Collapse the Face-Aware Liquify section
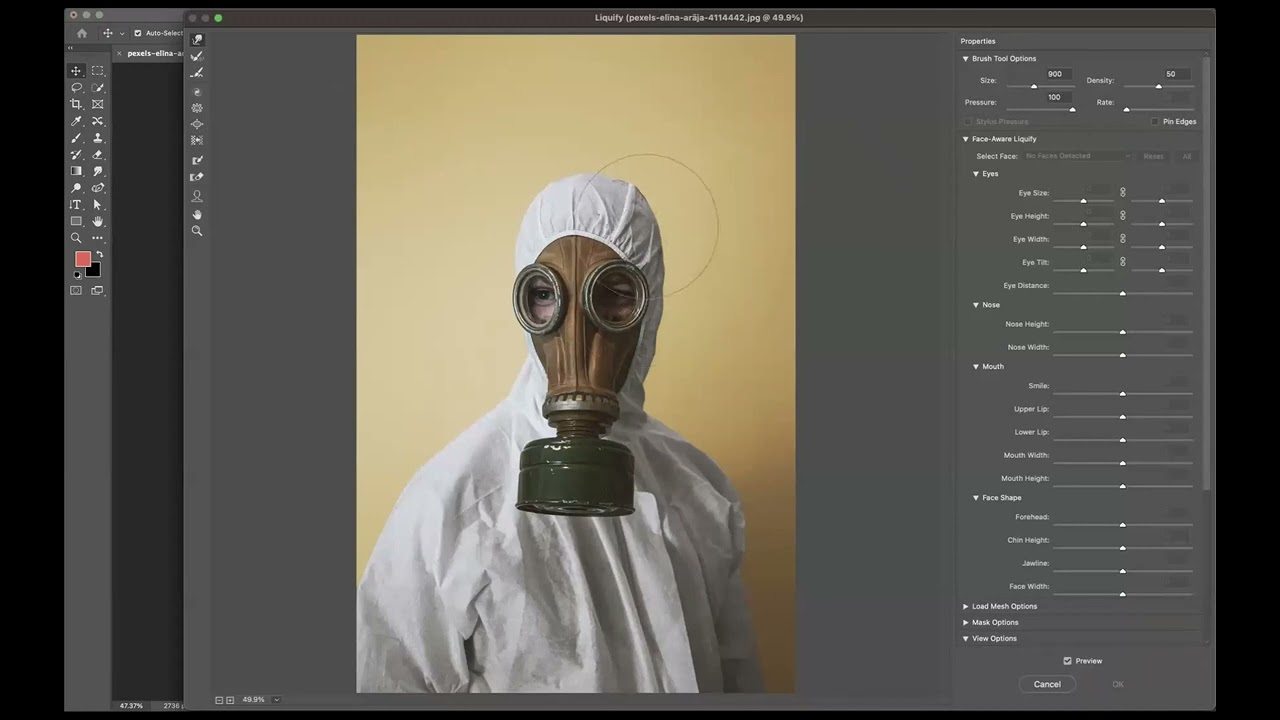This screenshot has width=1280, height=720. tap(966, 139)
